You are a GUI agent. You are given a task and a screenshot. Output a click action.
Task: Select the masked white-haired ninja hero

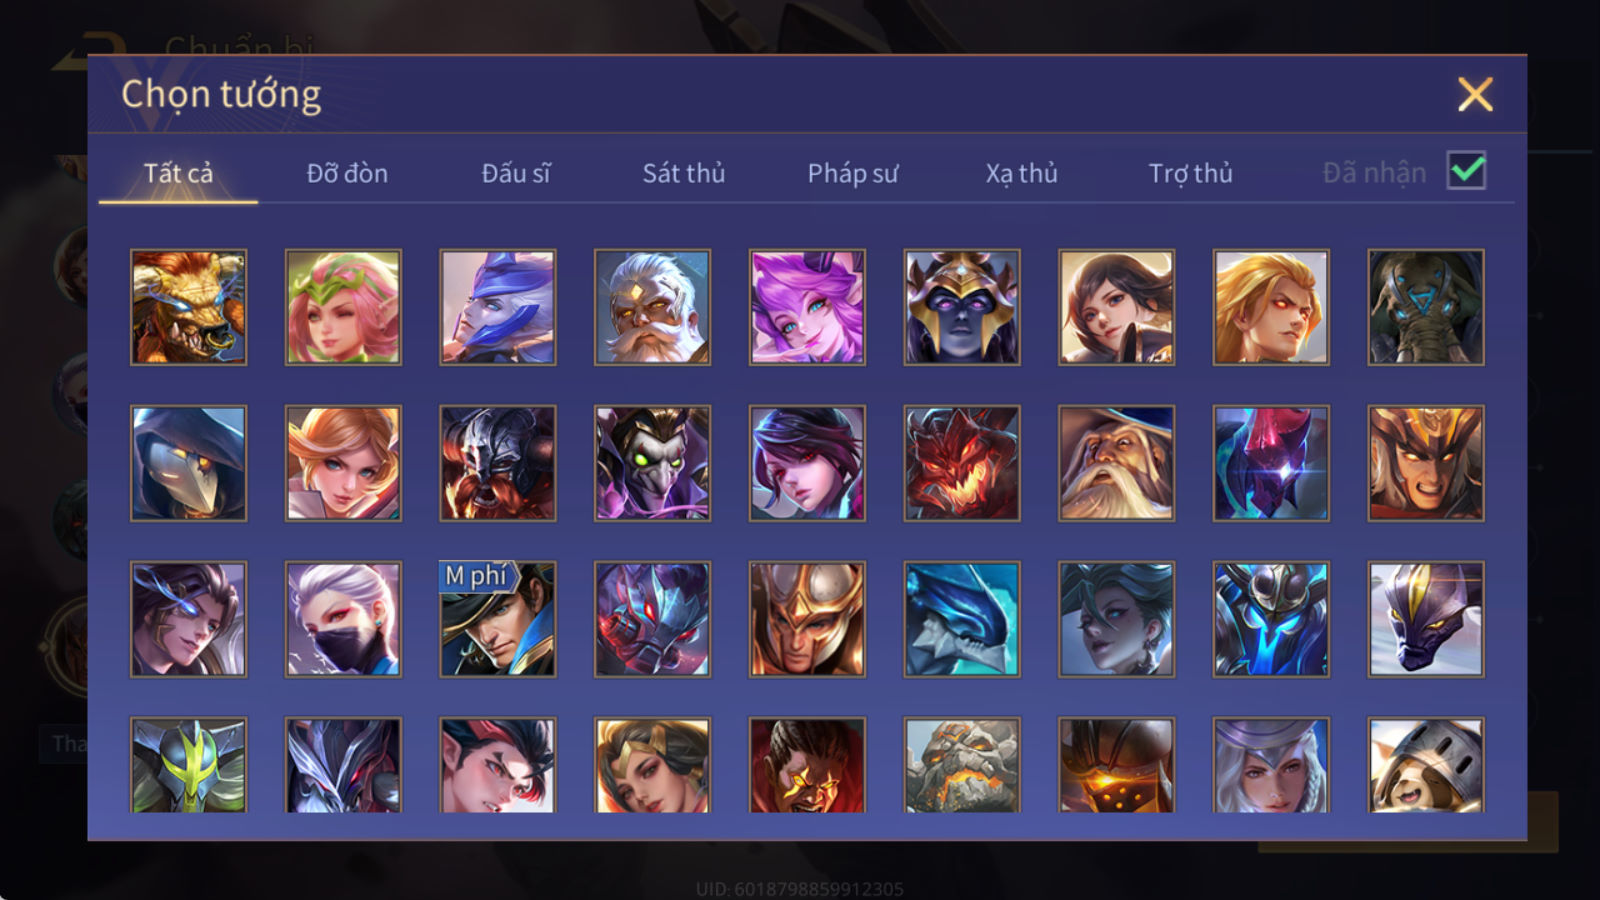click(x=343, y=619)
